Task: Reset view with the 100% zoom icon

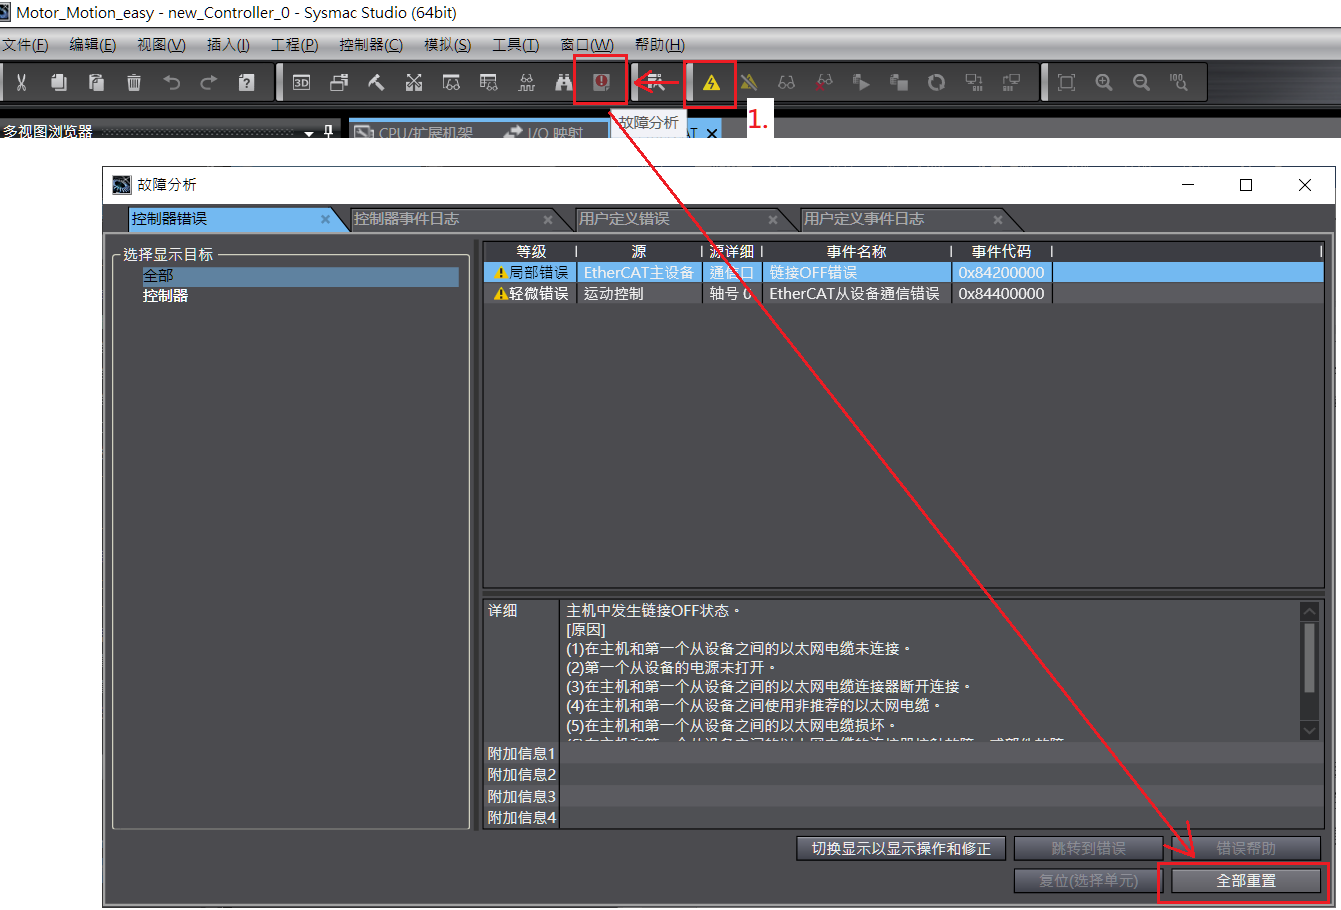Action: pos(1178,82)
